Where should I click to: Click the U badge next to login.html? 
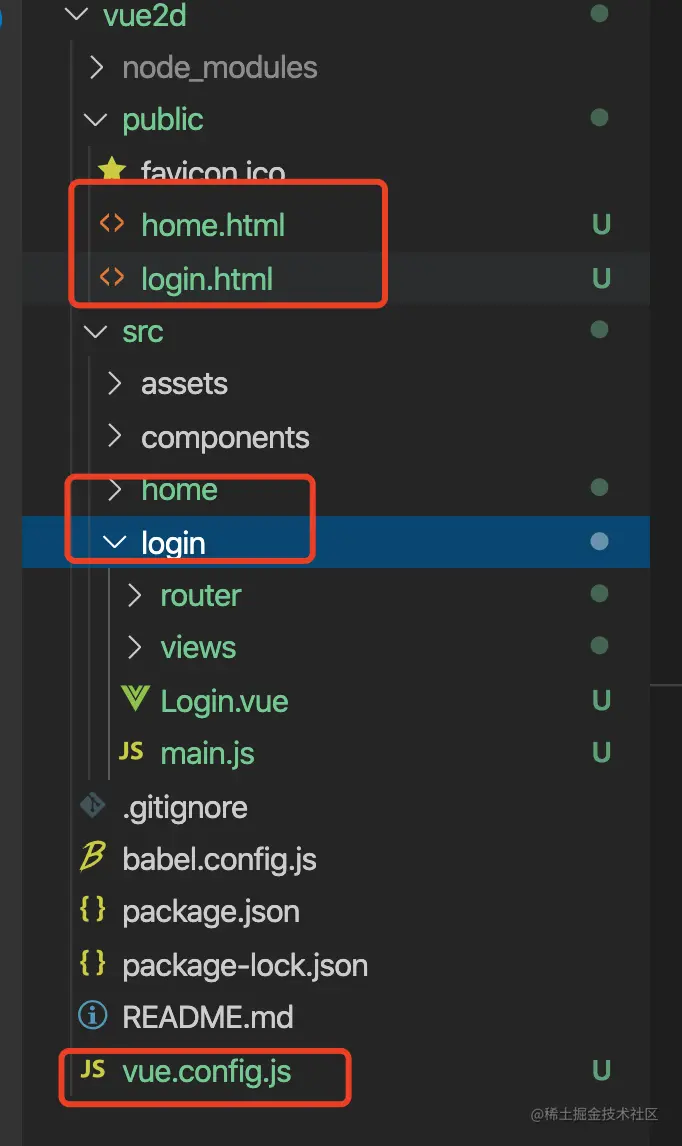point(600,278)
